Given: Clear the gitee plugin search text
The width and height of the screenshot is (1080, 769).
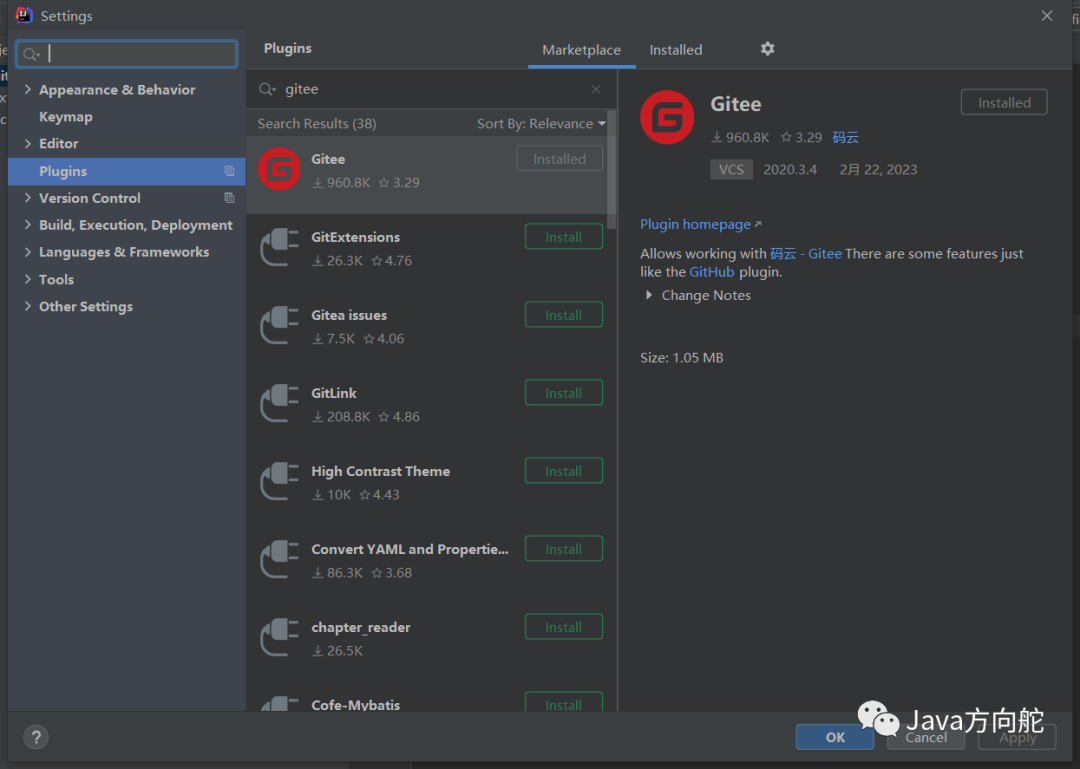Looking at the screenshot, I should [596, 90].
